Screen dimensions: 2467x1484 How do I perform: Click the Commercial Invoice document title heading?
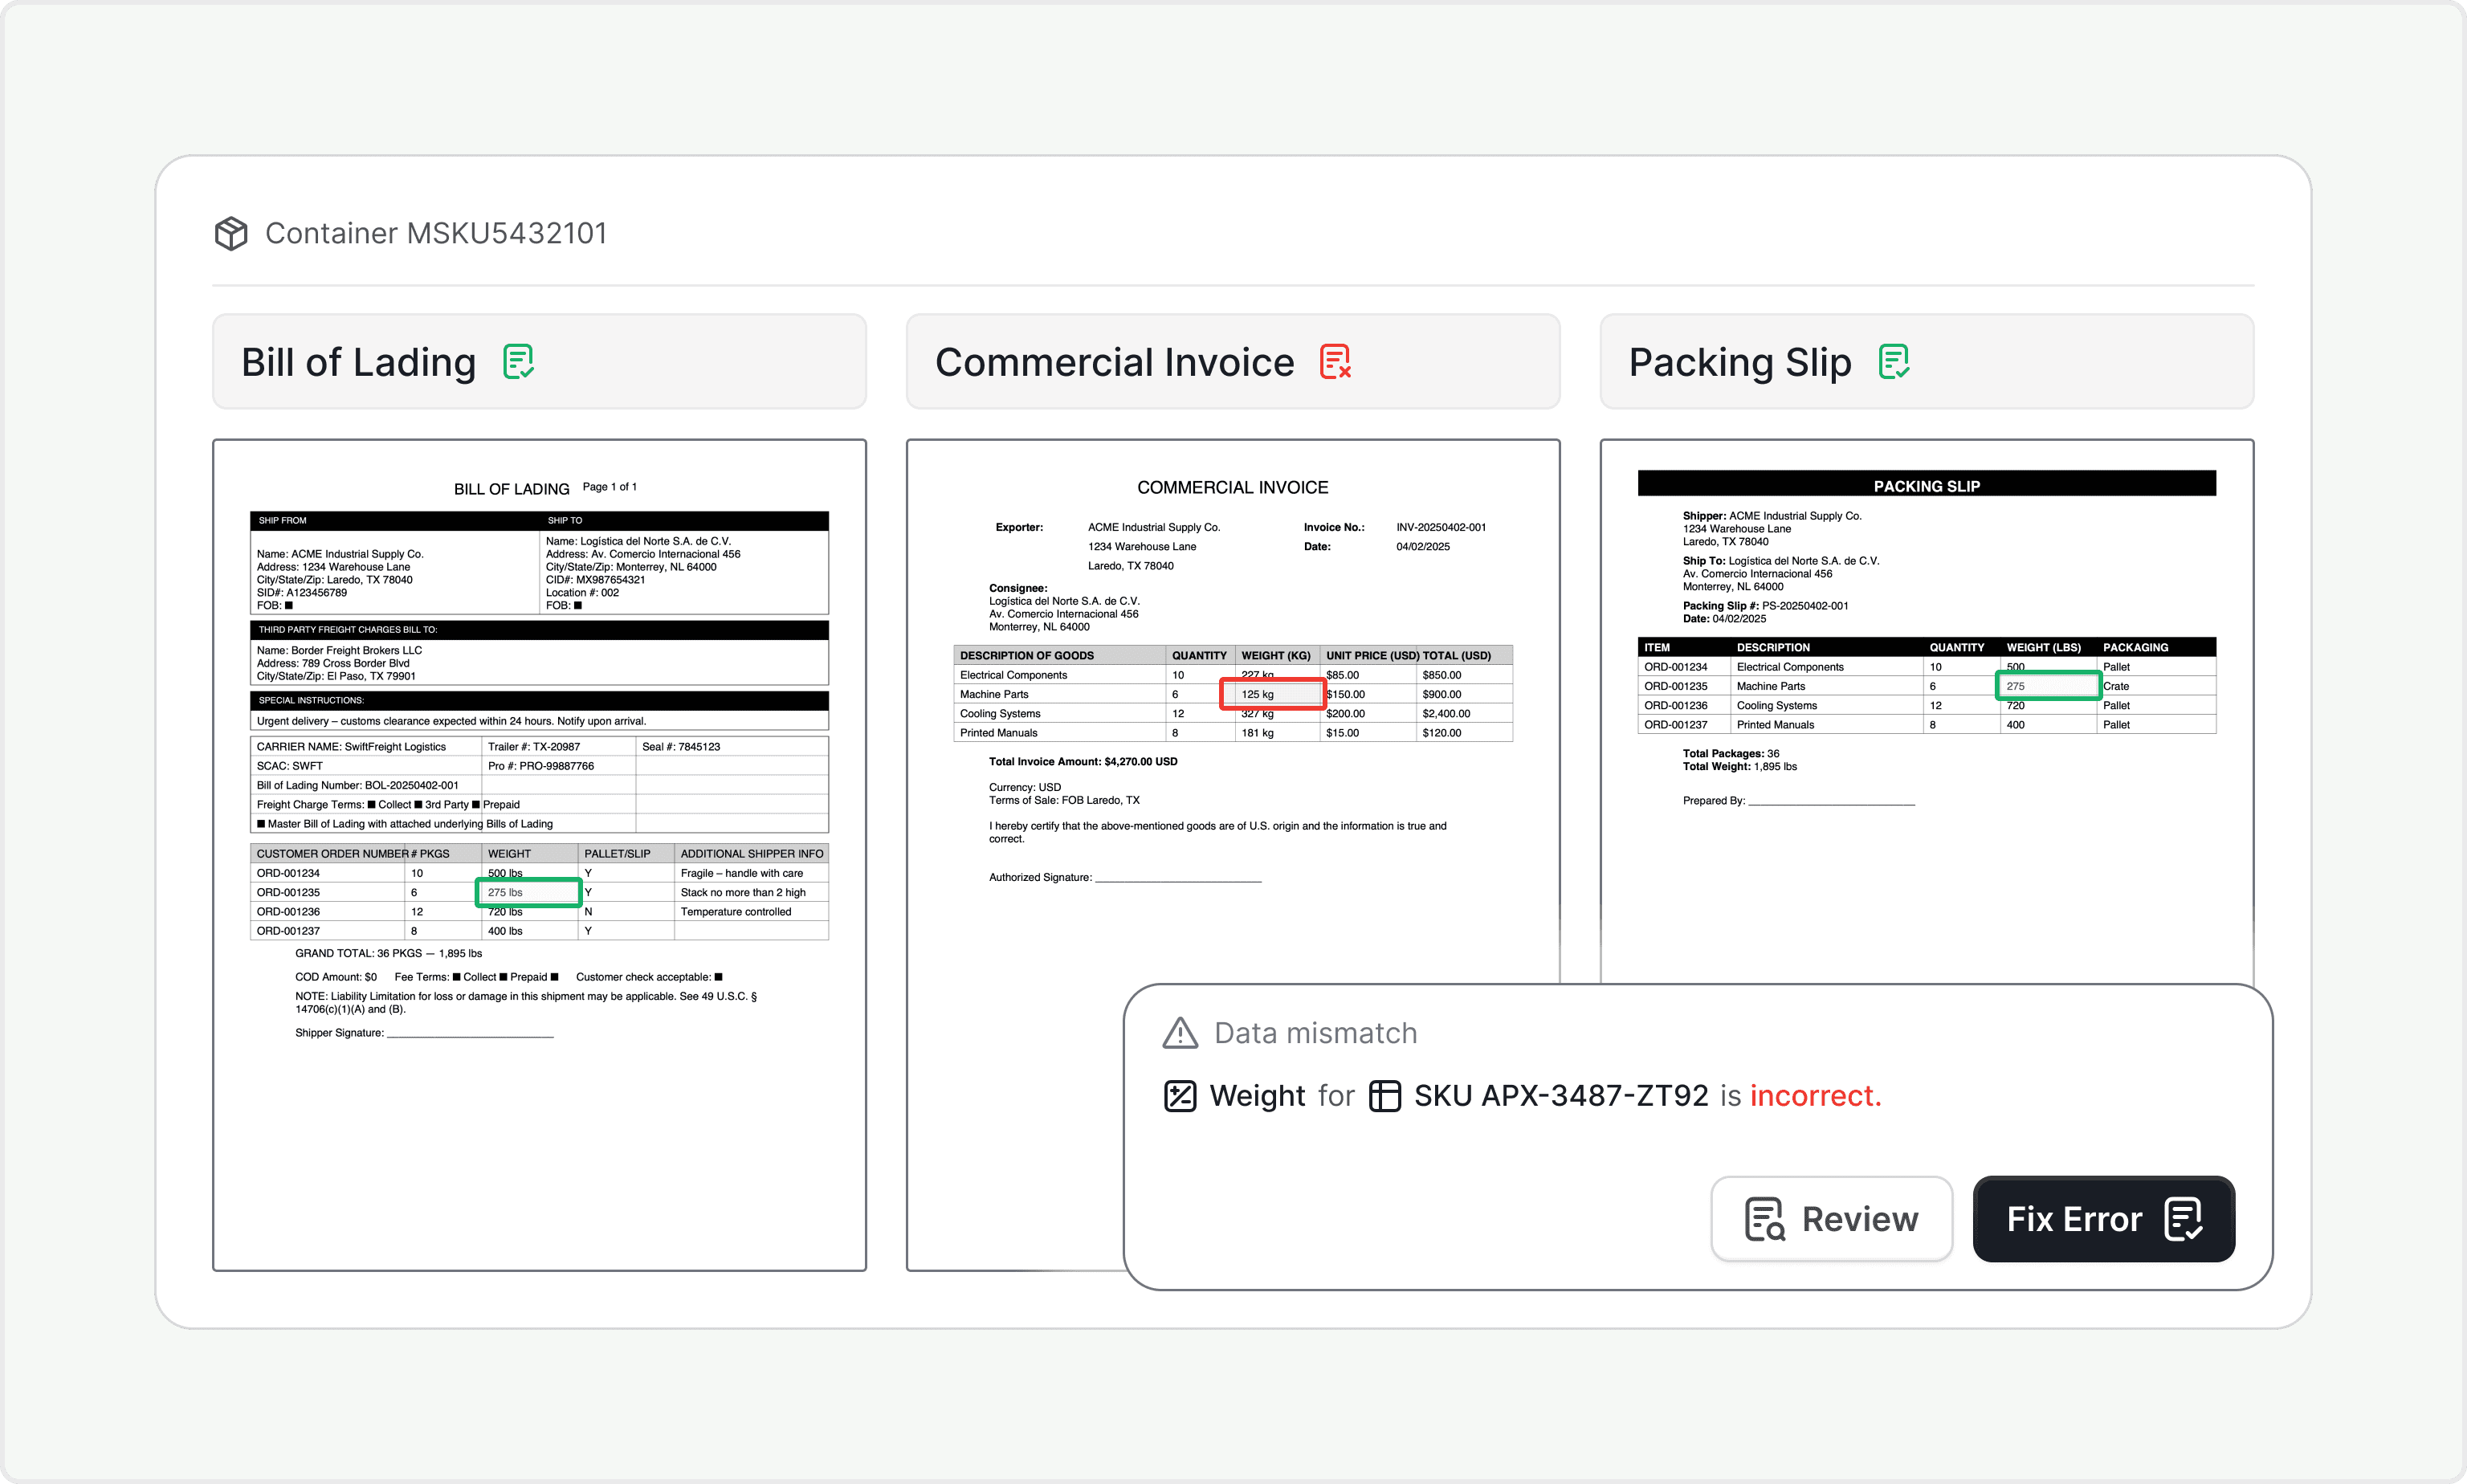[1232, 488]
